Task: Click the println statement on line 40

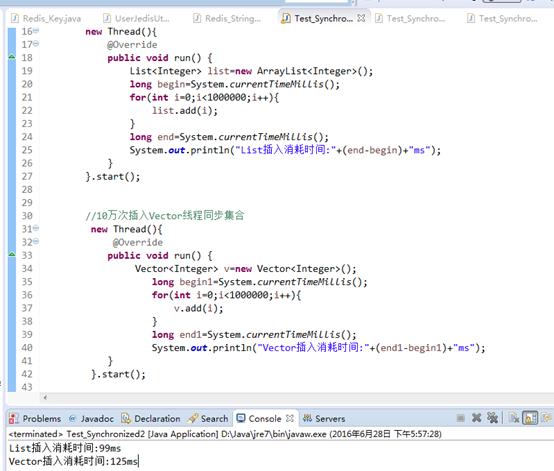Action: (319, 348)
